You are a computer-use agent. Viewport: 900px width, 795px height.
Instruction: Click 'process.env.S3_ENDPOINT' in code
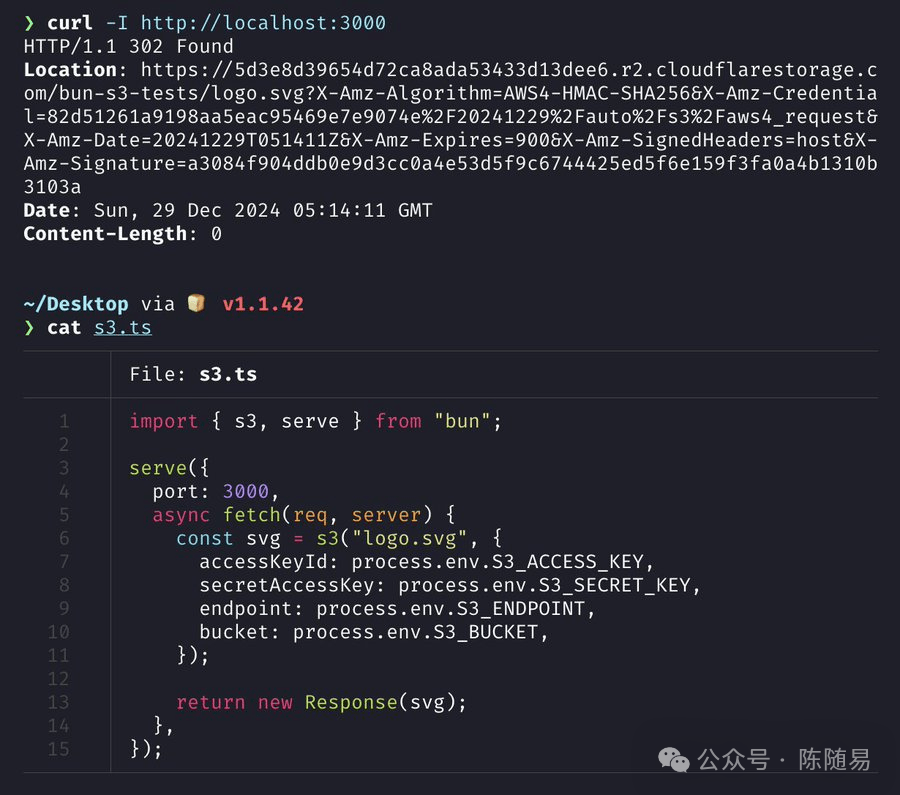[451, 608]
